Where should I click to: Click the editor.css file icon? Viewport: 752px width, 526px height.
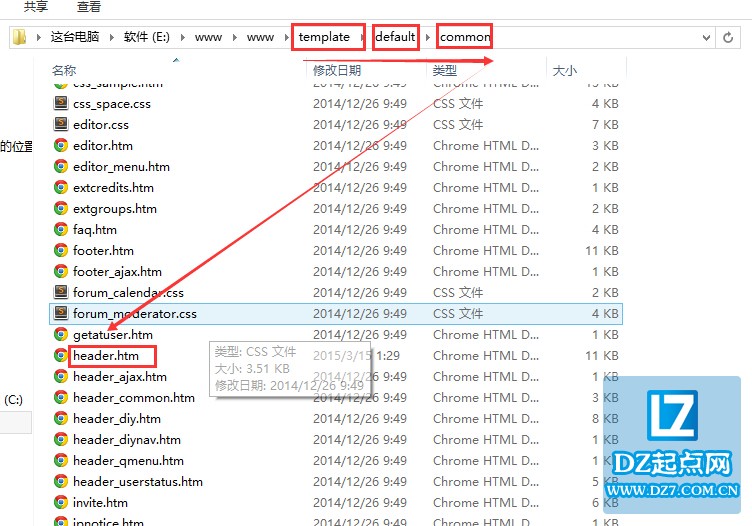61,125
